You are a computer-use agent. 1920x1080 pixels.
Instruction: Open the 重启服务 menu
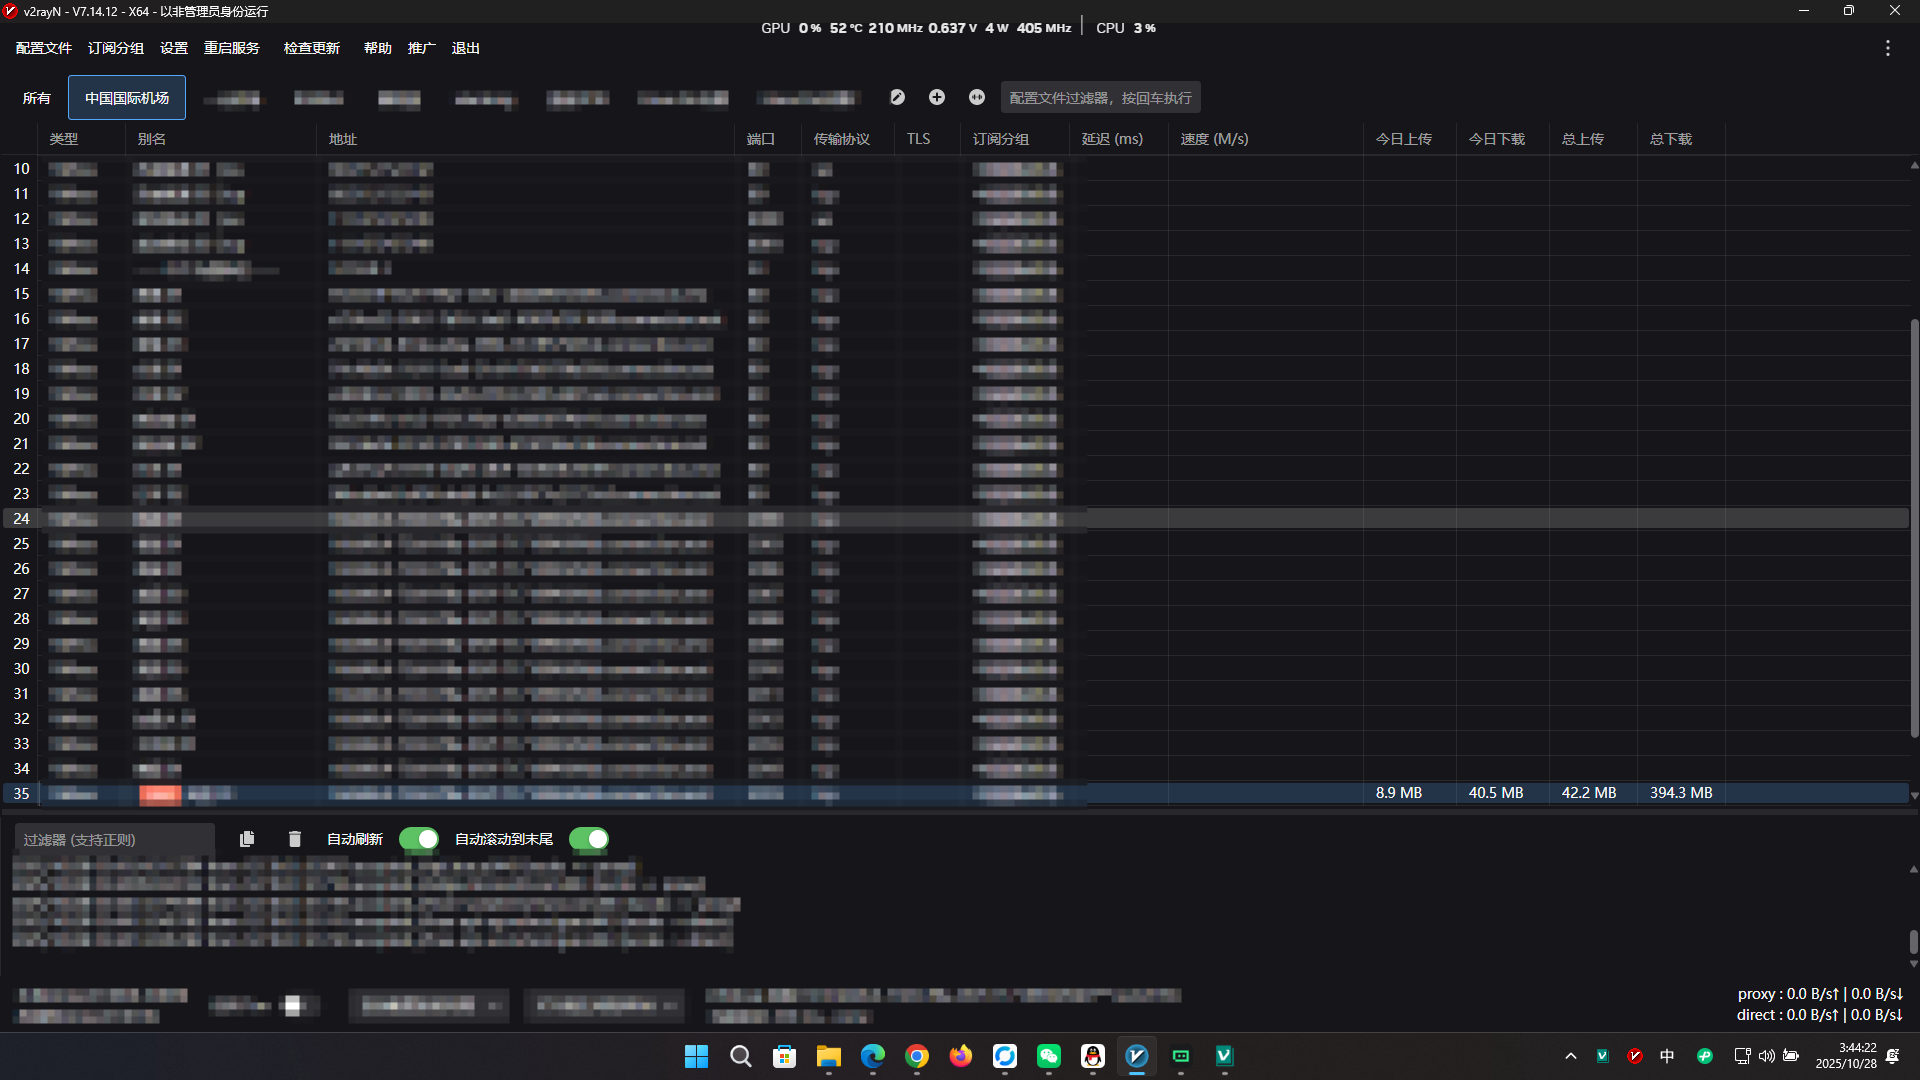coord(232,48)
